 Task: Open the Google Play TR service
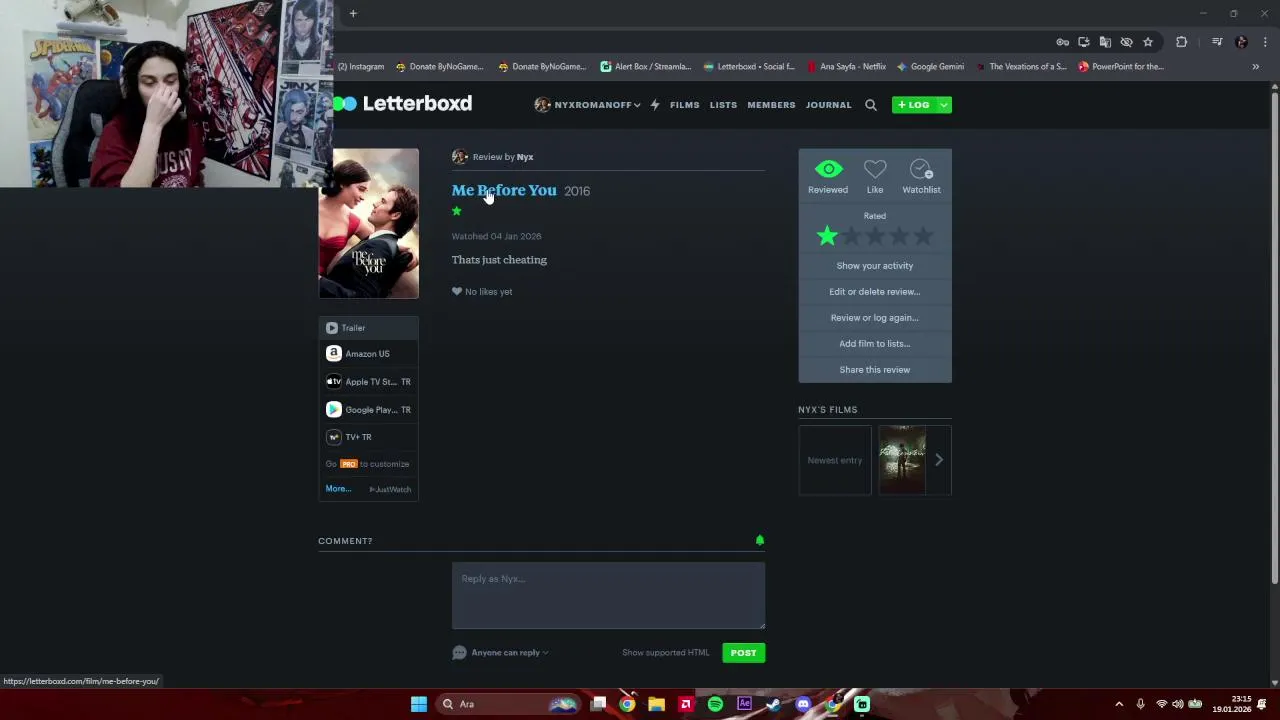369,410
